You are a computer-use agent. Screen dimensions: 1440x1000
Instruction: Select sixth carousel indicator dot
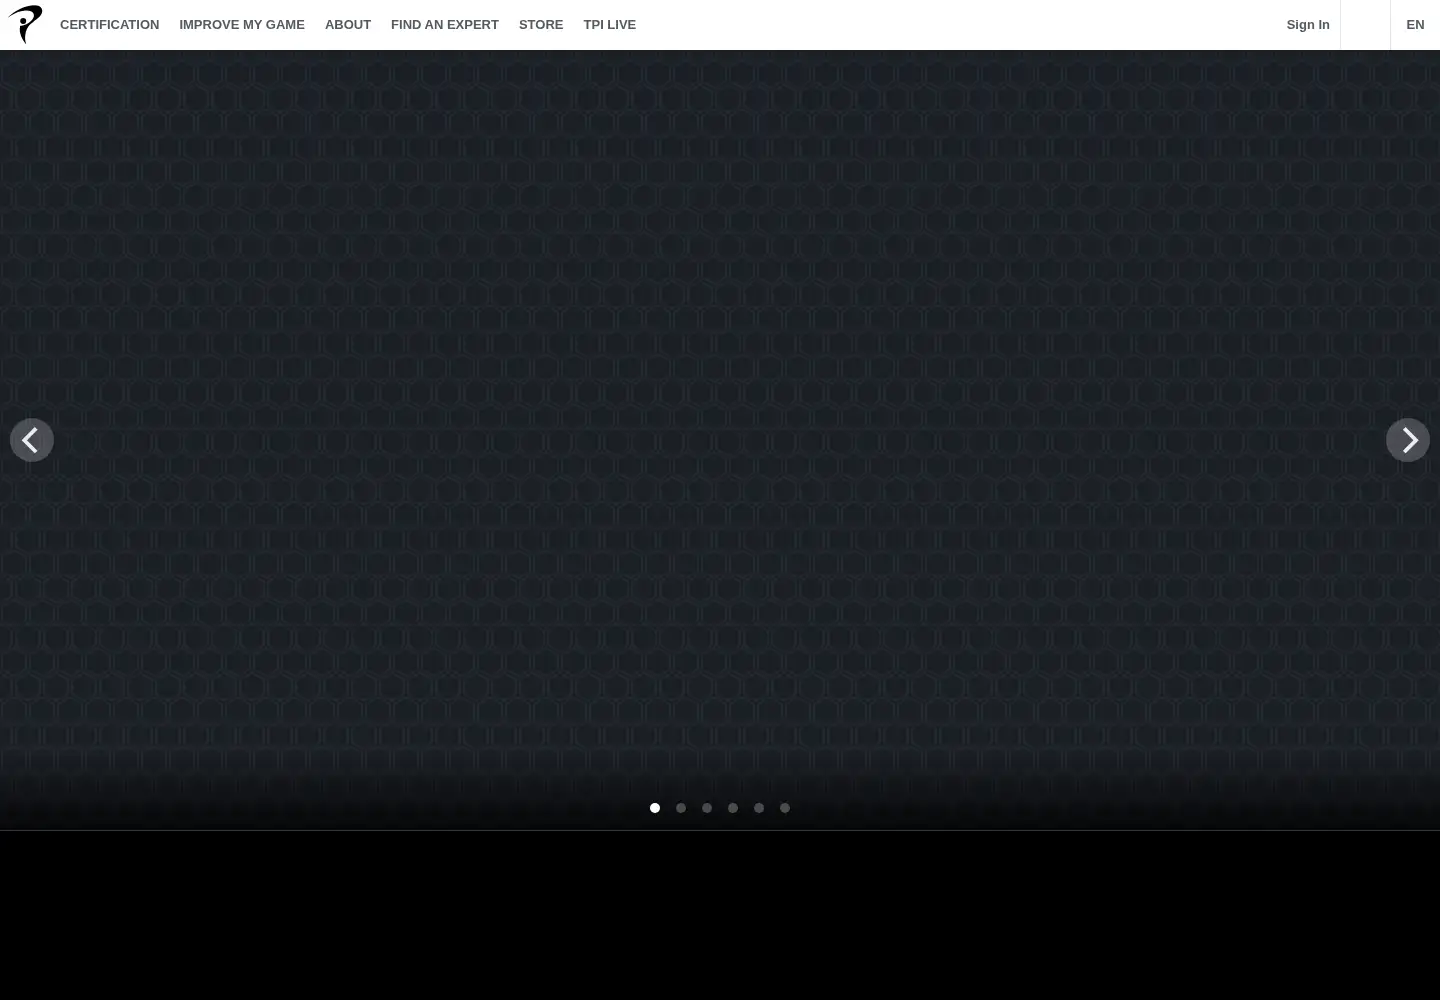pos(785,808)
